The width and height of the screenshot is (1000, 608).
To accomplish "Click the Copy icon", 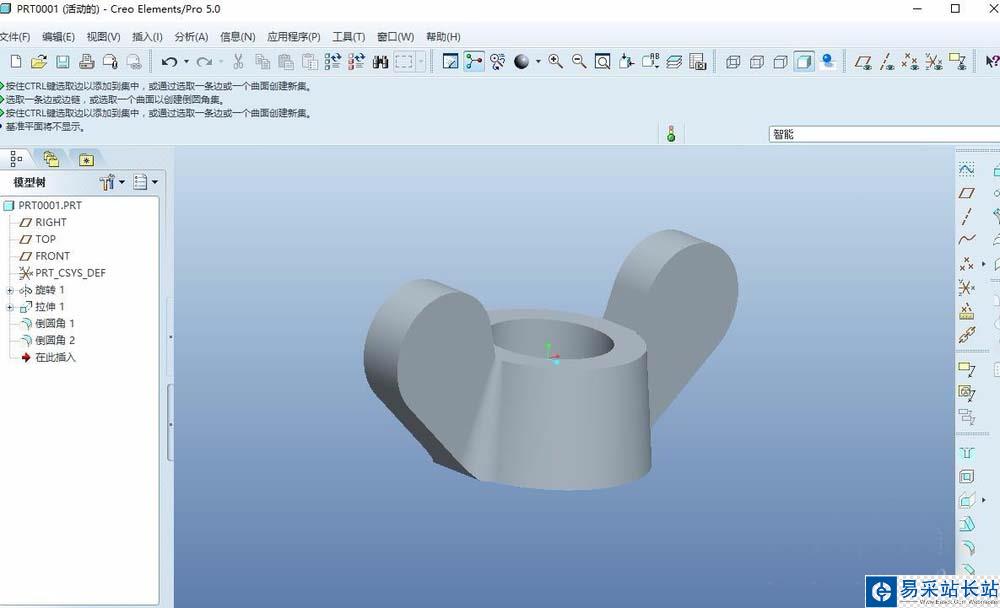I will coord(262,61).
